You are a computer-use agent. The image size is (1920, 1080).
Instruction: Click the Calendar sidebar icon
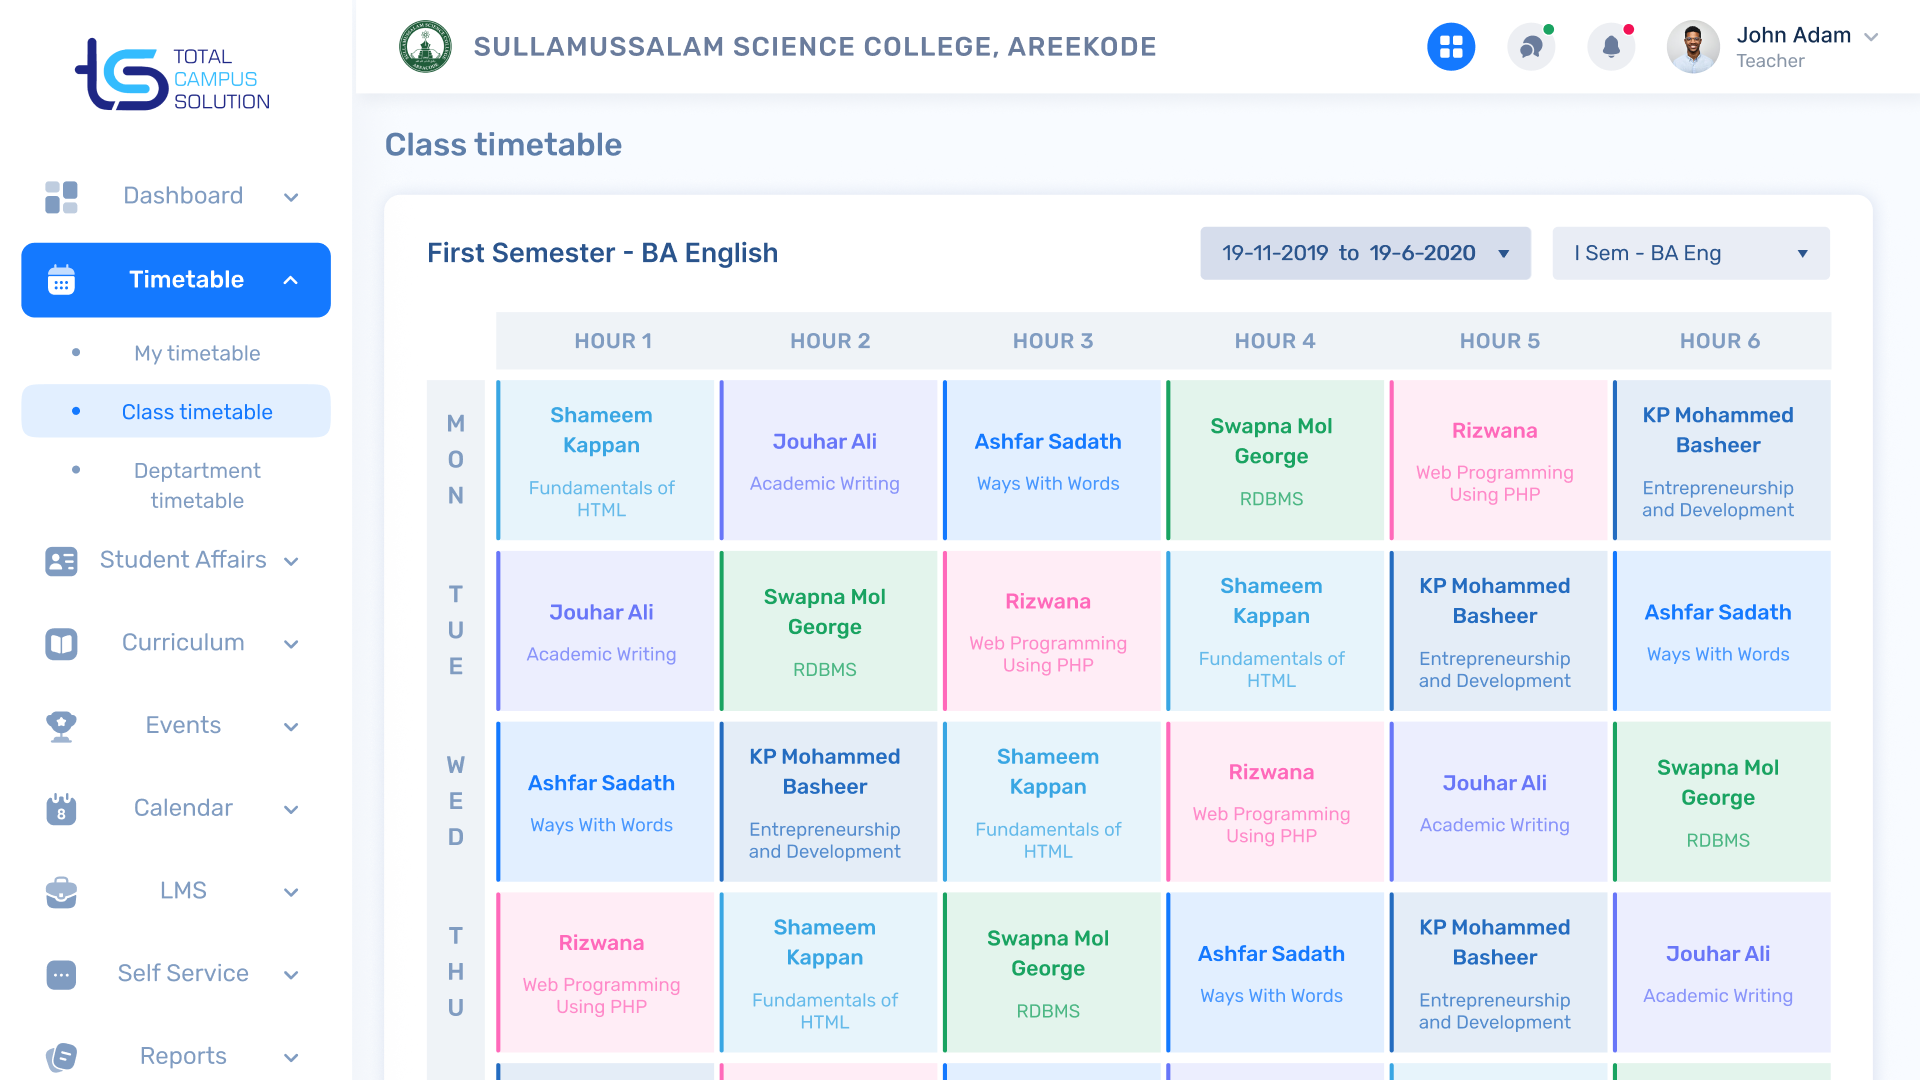coord(61,808)
